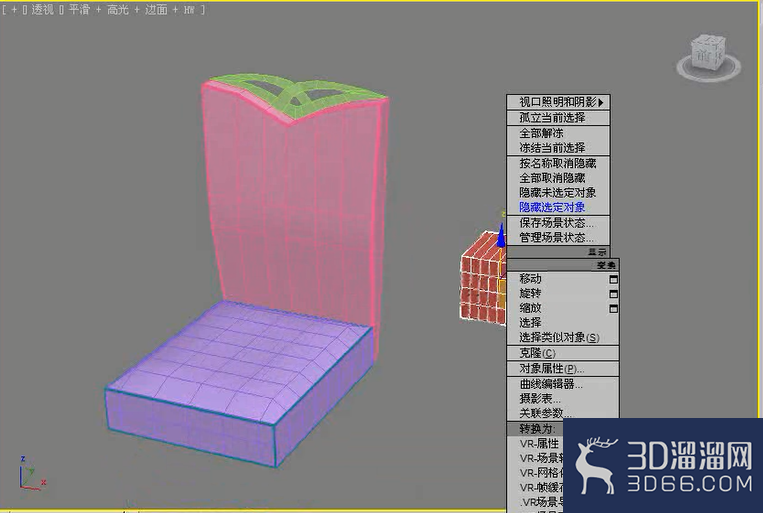Click the blue Z-axis gizmo arrow
This screenshot has height=513, width=763.
coord(501,238)
